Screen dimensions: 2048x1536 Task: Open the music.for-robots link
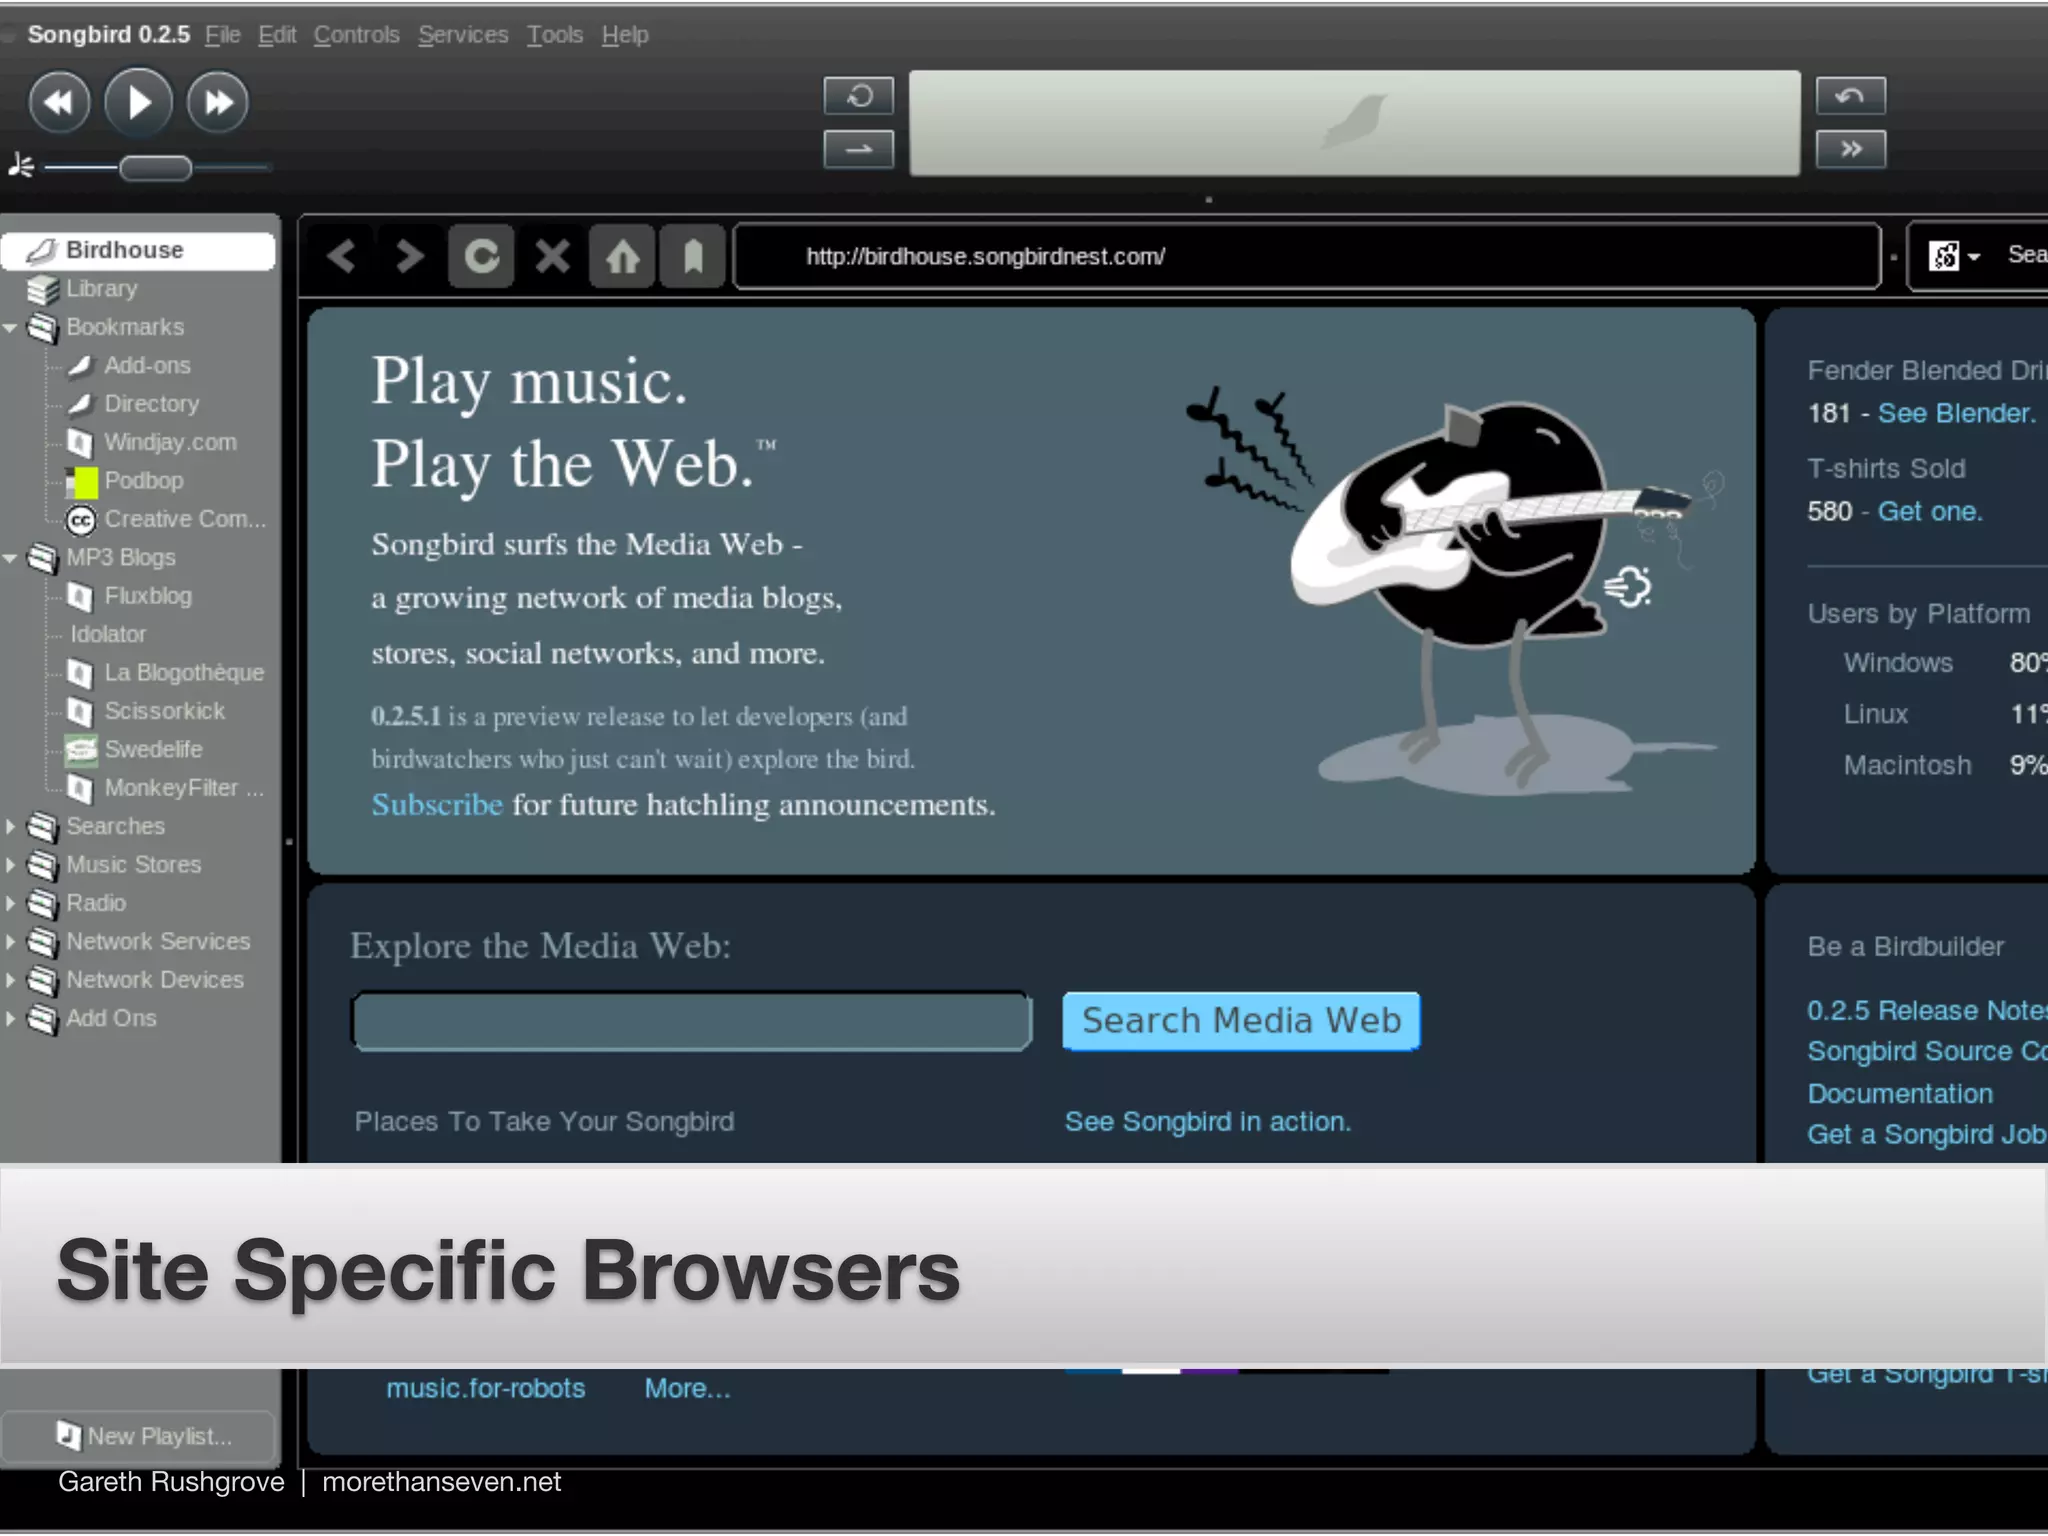click(486, 1389)
